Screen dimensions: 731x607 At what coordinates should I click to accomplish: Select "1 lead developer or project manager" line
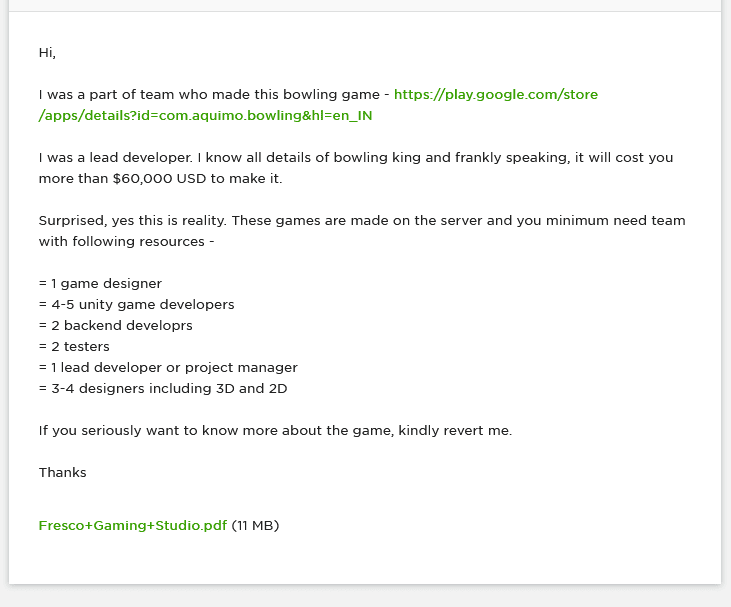(168, 368)
